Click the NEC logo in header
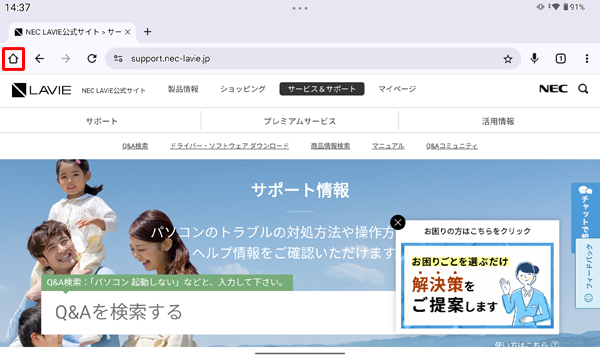 [x=553, y=89]
